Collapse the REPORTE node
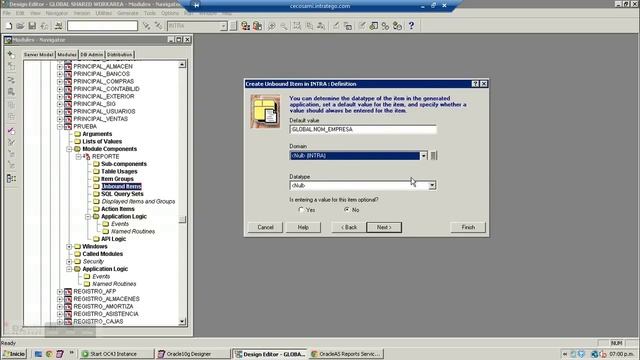This screenshot has height=360, width=640. click(x=78, y=156)
